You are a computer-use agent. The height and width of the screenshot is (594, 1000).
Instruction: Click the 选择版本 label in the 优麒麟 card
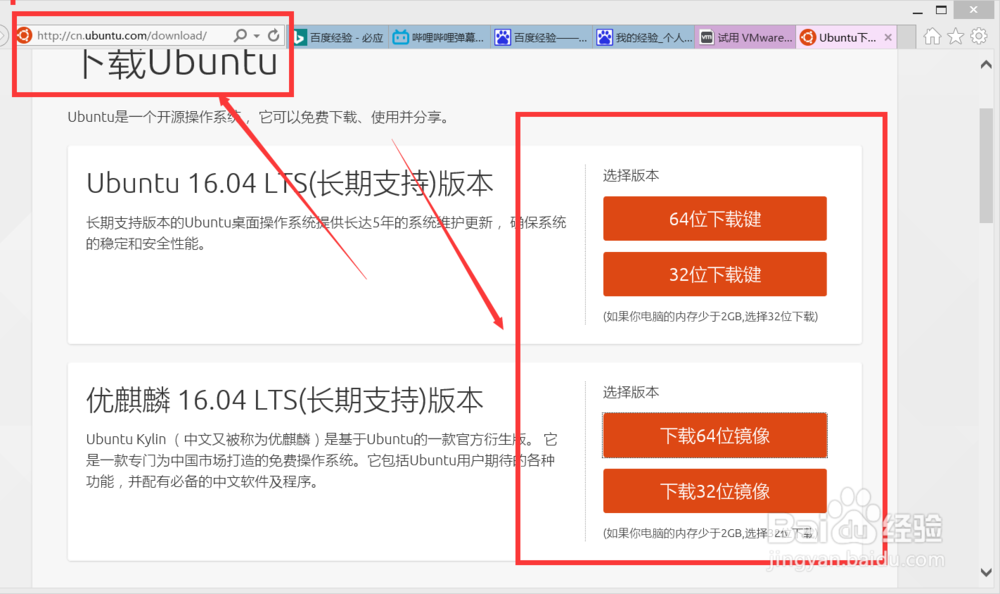(631, 392)
